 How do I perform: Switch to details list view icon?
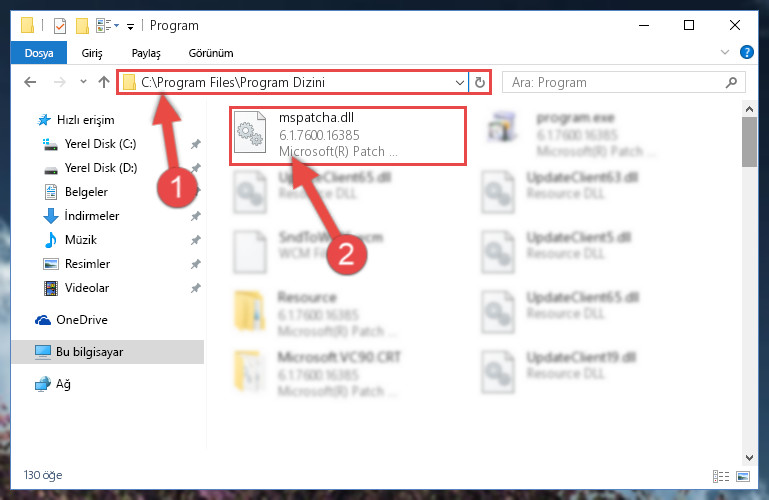721,476
